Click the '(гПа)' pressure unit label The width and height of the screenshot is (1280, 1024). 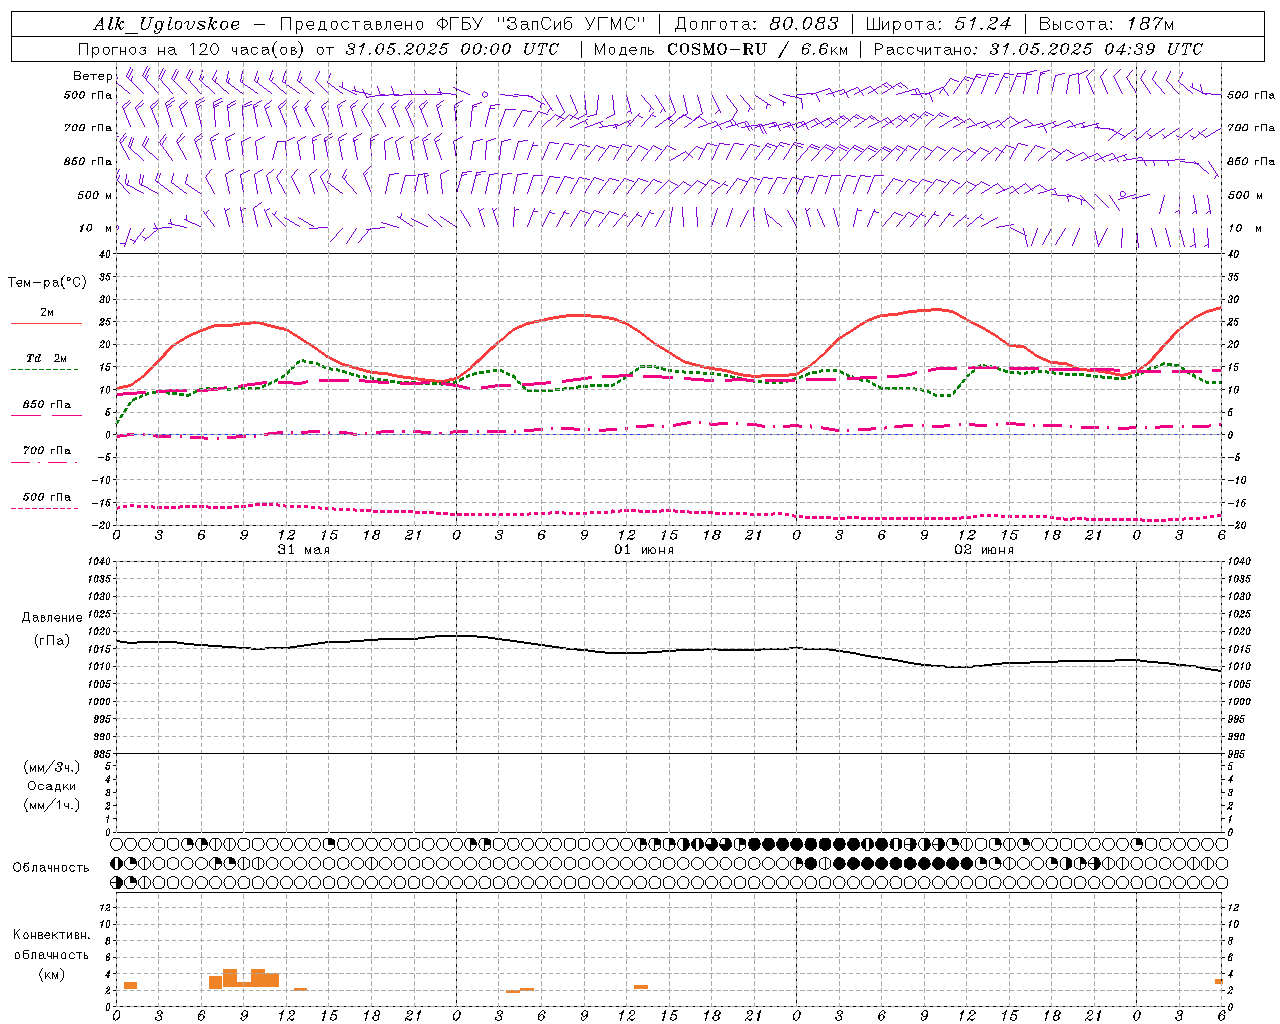(x=52, y=641)
